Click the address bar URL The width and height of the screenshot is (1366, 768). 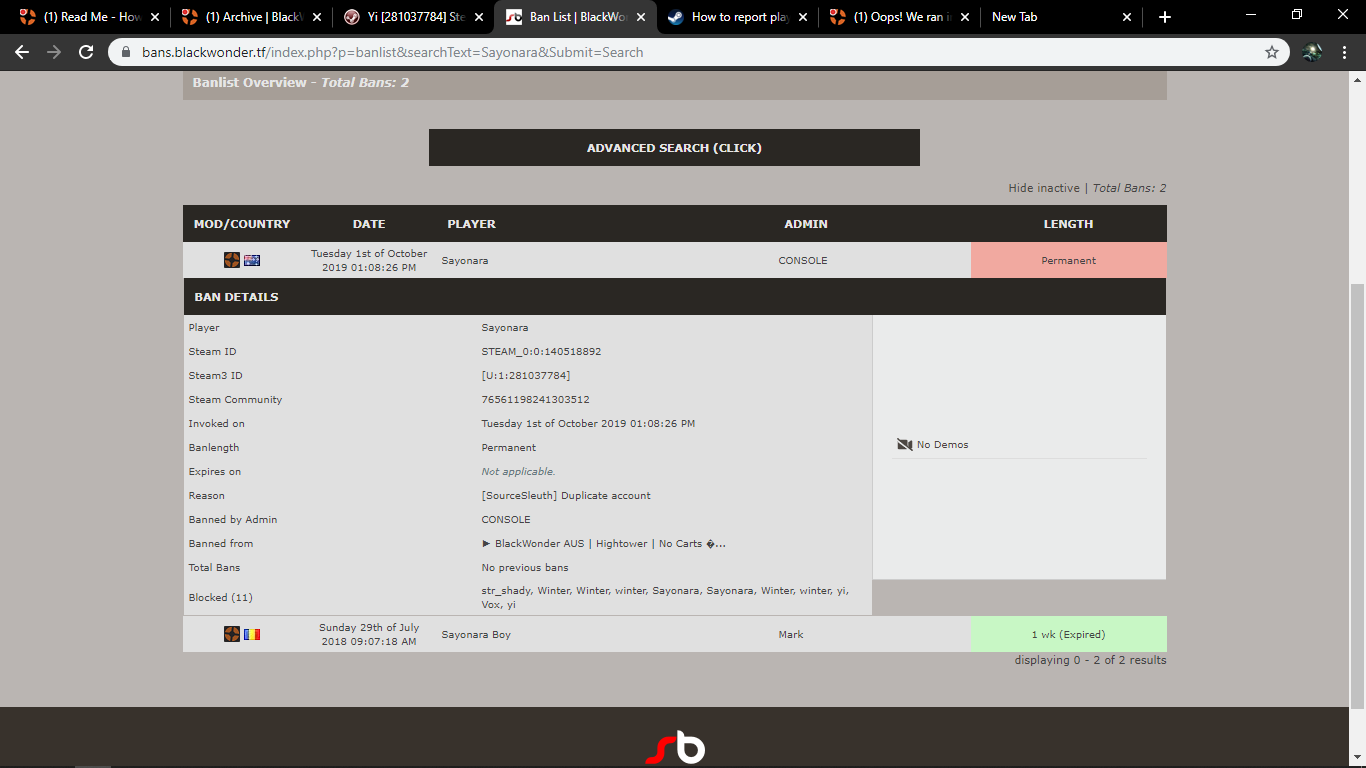click(392, 52)
